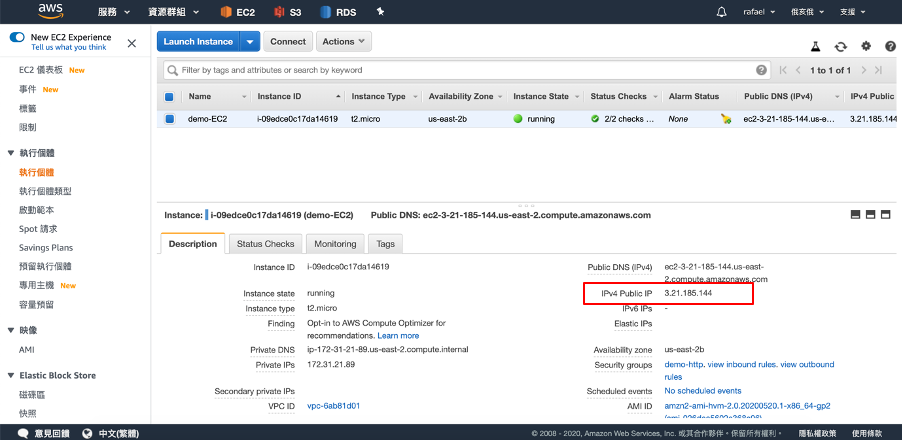Switch to the Description tab

[193, 244]
